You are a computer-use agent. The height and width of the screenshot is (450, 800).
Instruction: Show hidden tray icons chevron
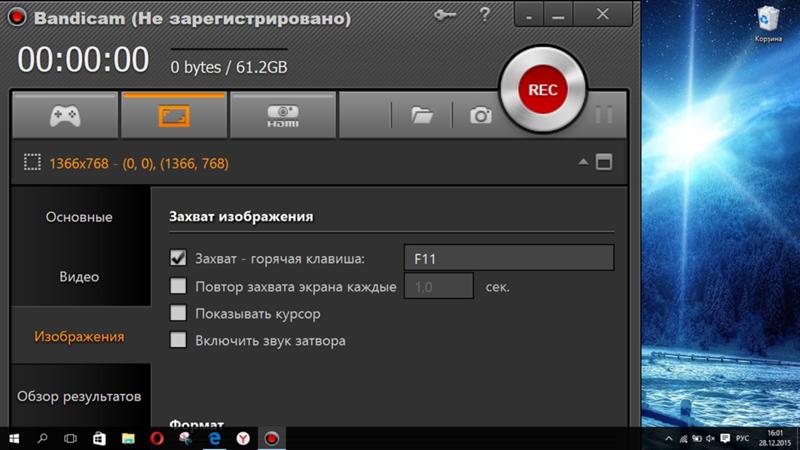point(669,439)
